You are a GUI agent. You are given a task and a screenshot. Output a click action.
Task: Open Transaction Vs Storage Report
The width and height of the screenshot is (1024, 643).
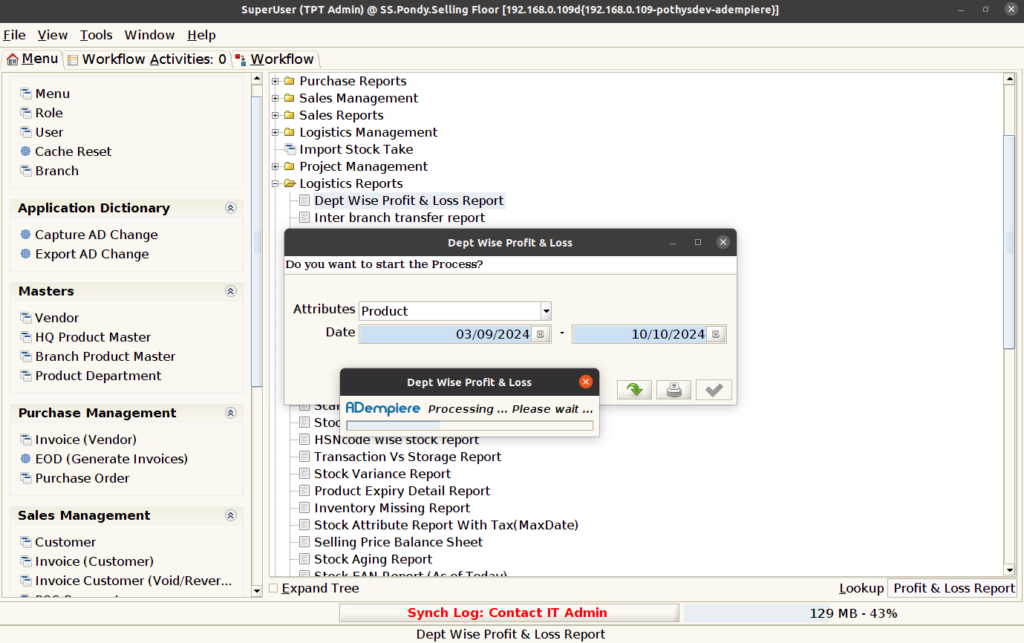pos(408,457)
